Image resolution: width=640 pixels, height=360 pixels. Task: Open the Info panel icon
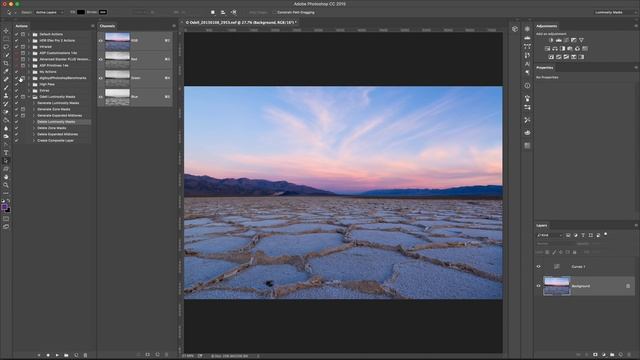pyautogui.click(x=527, y=86)
